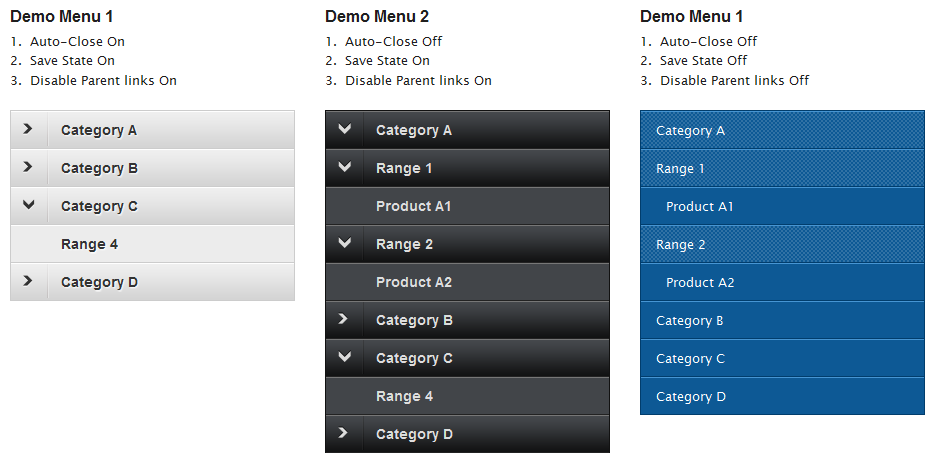Select Category D in the blue menu
Viewport: 935px width, 463px height.
point(690,396)
